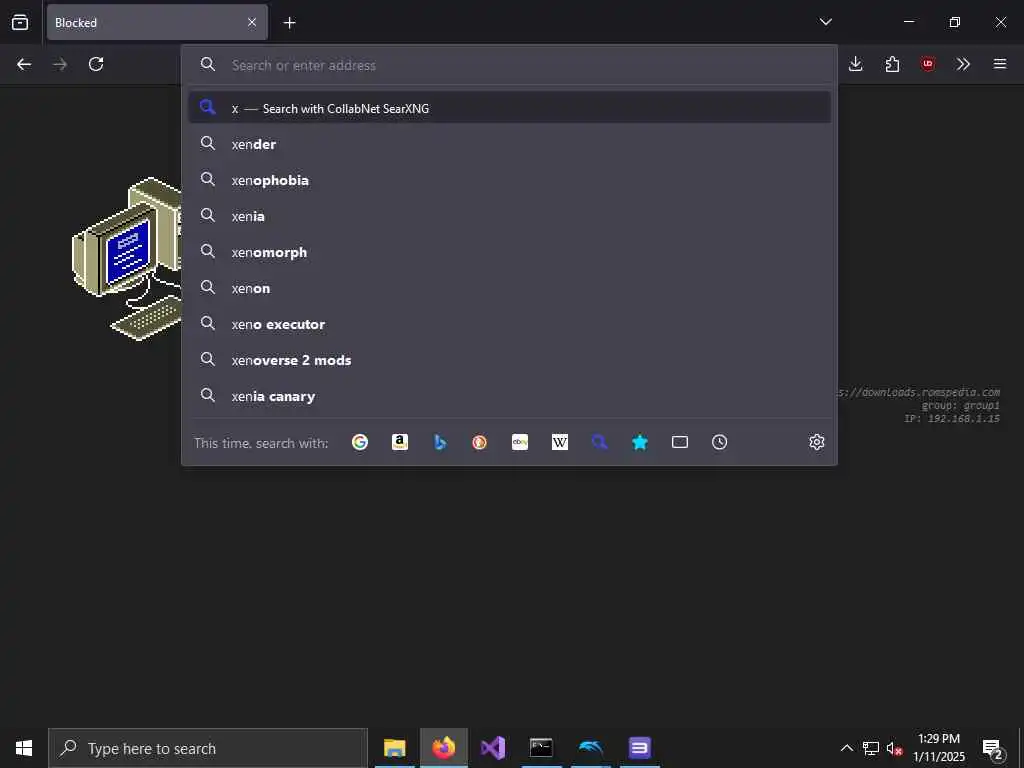The height and width of the screenshot is (768, 1024).
Task: Search bookmarks with the star icon
Action: pyautogui.click(x=639, y=442)
